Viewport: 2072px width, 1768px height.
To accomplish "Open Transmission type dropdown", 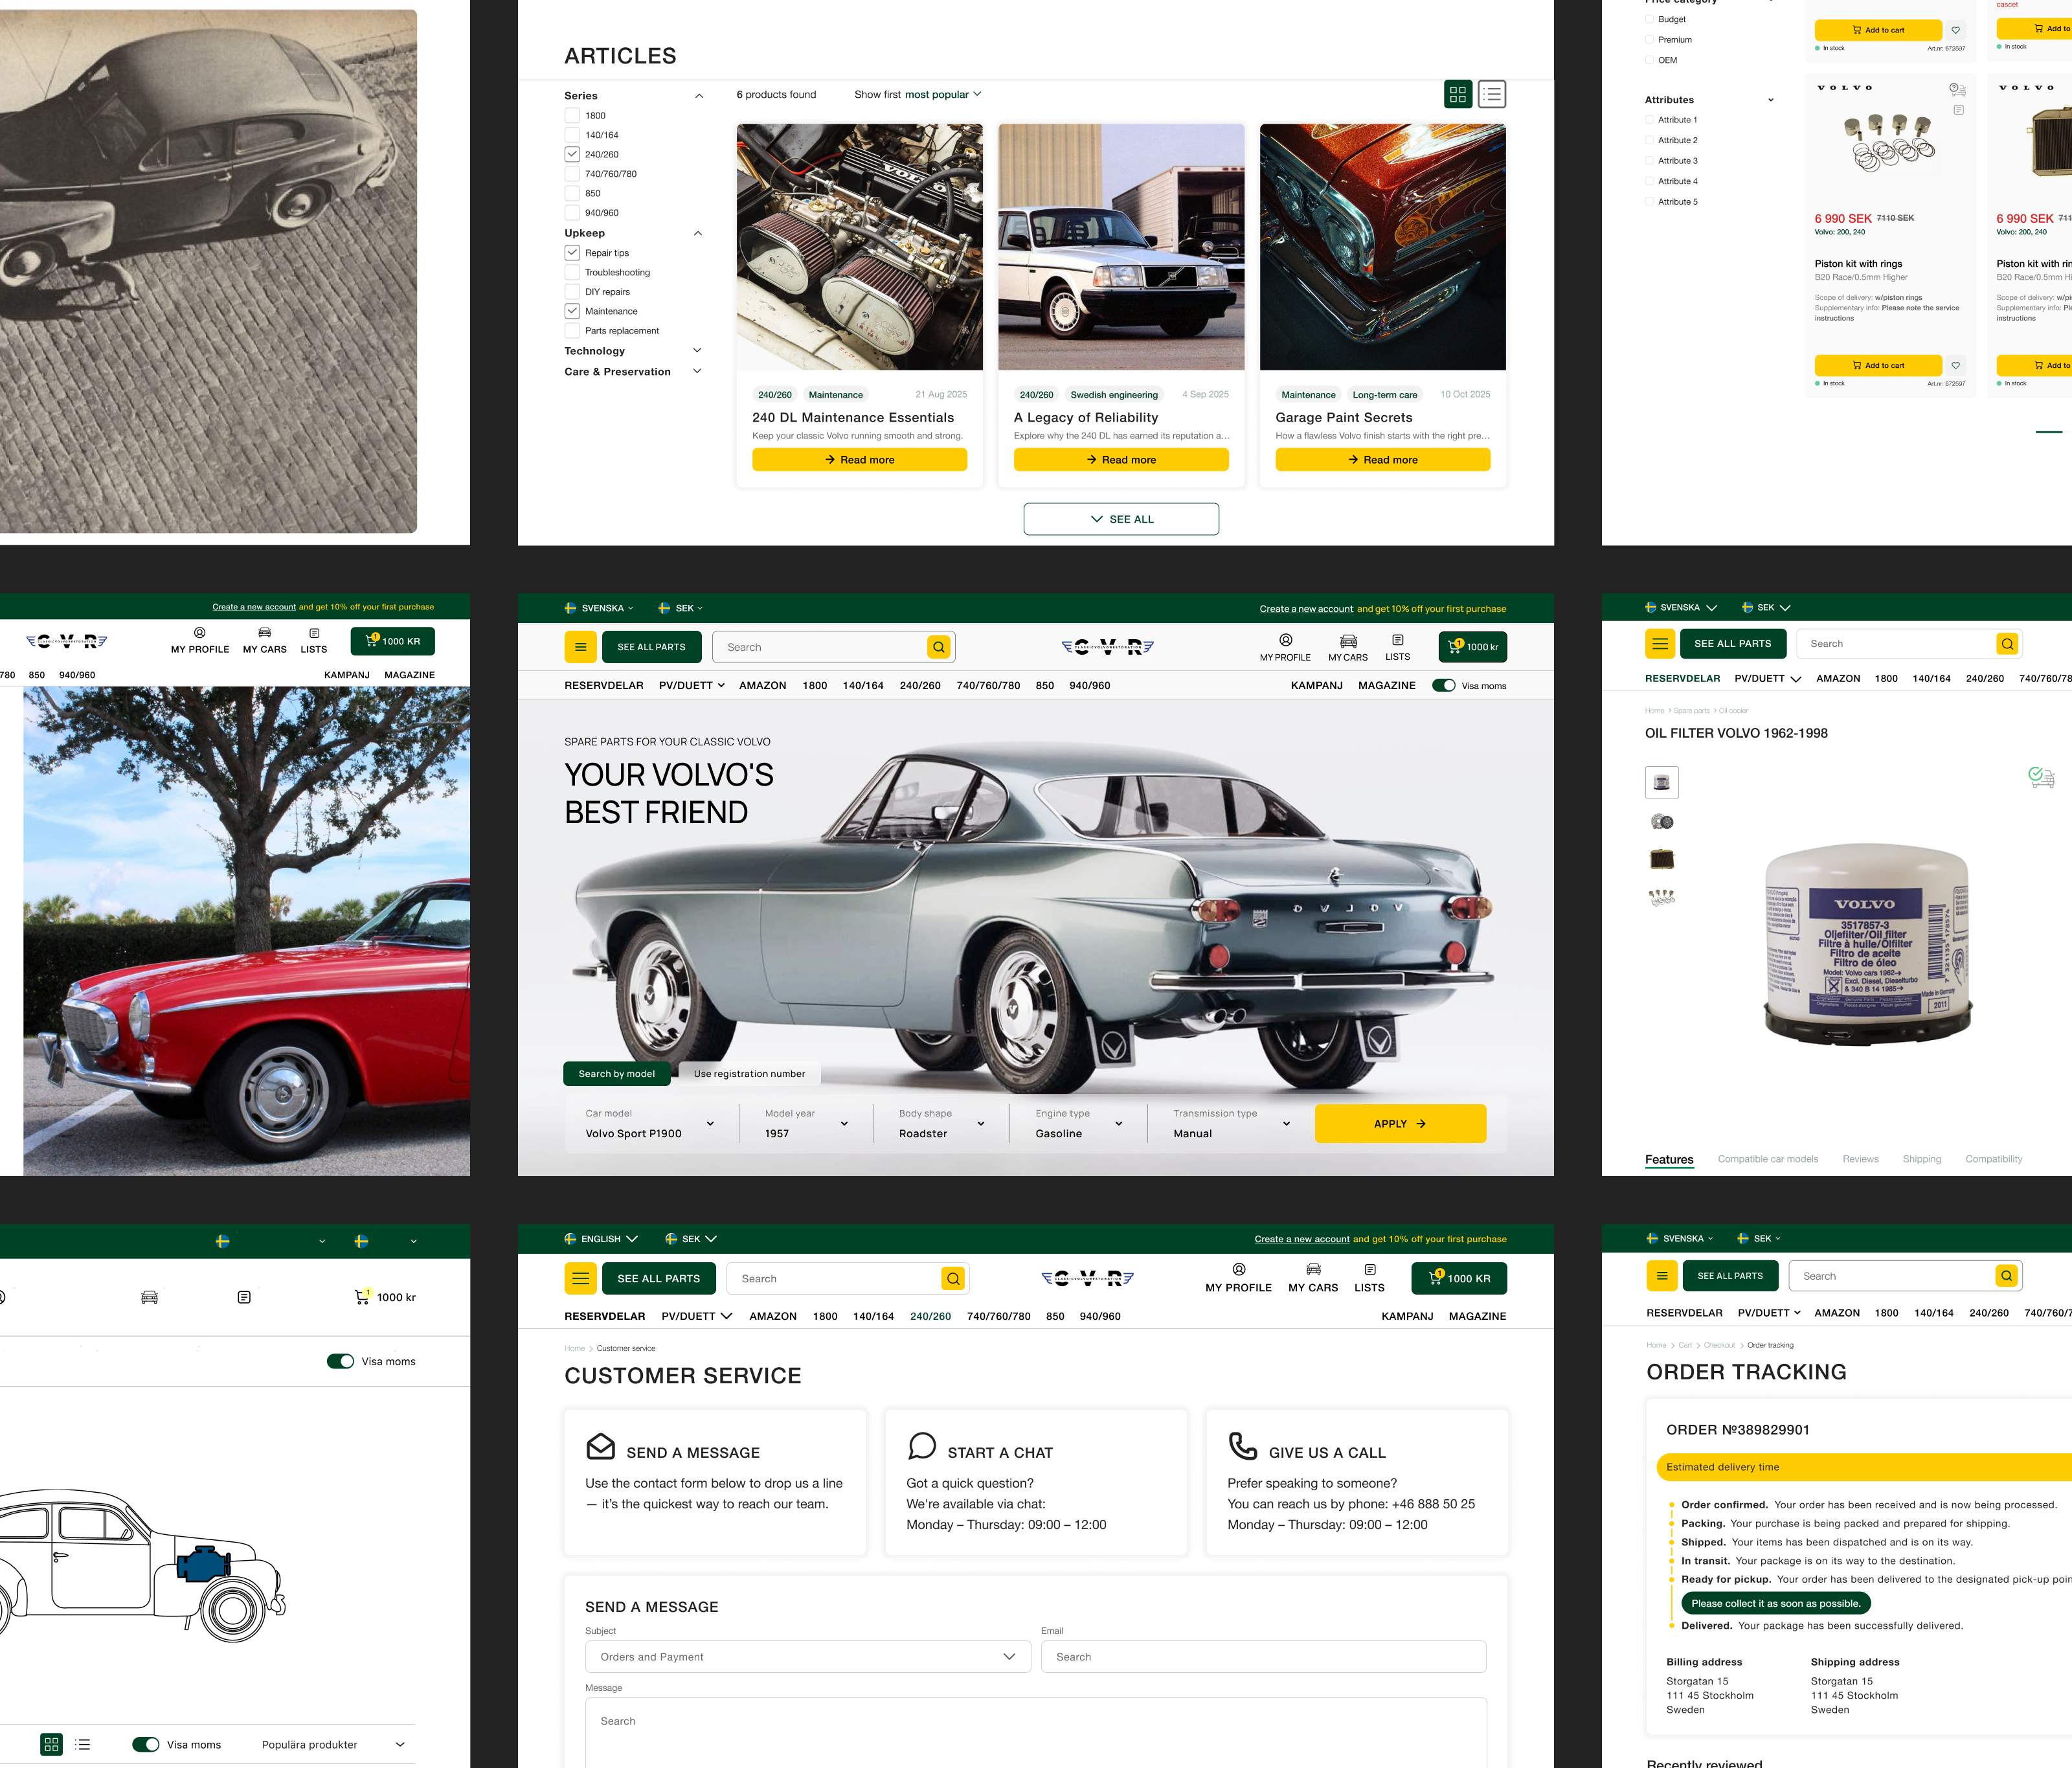I will coord(1232,1123).
